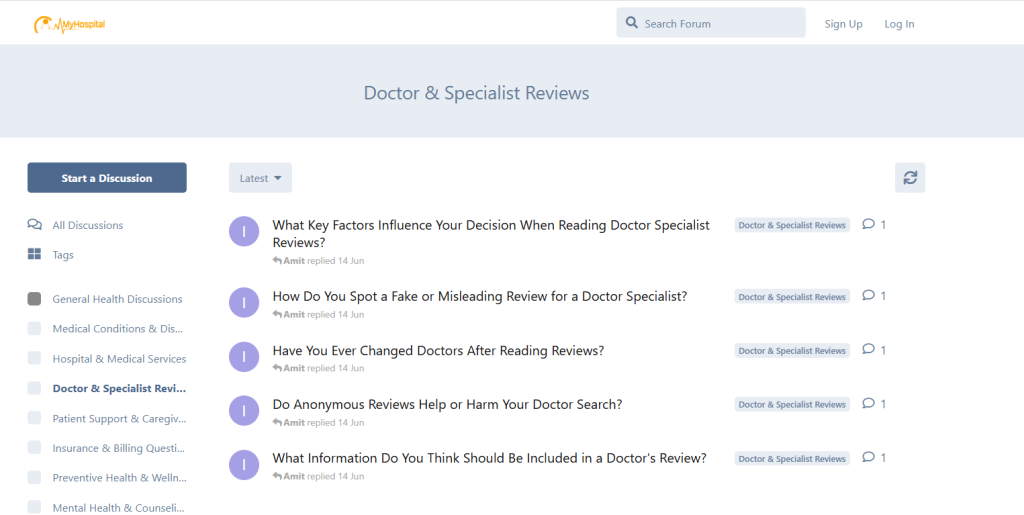Click the Tags grid icon
Image resolution: width=1024 pixels, height=515 pixels.
35,255
